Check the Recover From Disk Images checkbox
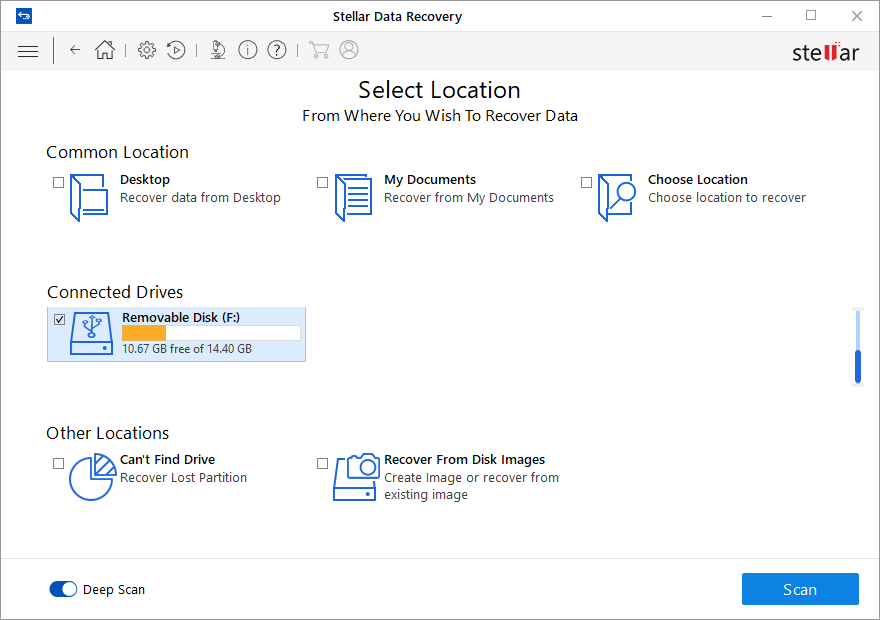Viewport: 880px width, 620px height. (322, 463)
